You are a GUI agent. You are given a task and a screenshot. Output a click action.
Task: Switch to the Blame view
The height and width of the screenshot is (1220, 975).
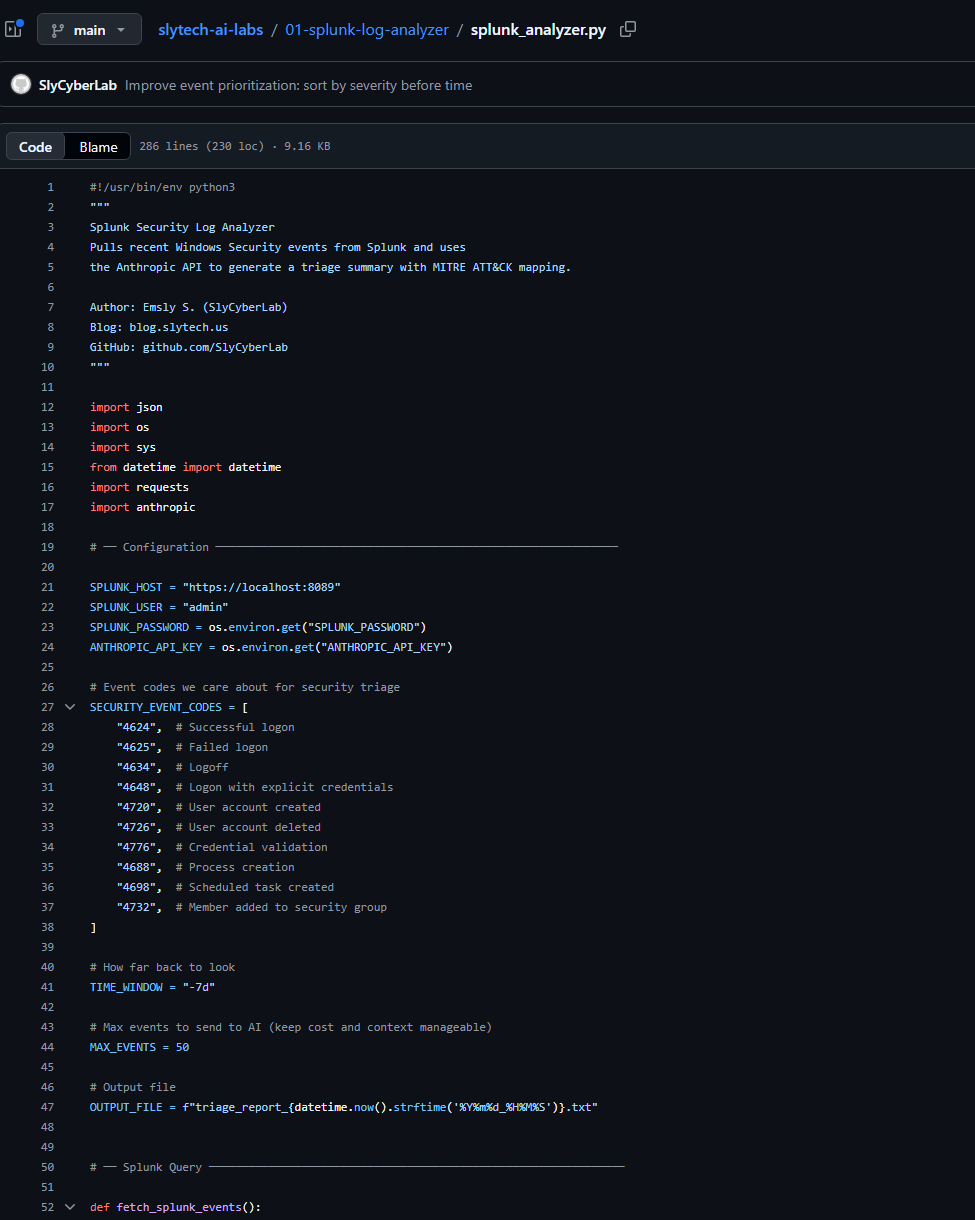98,147
